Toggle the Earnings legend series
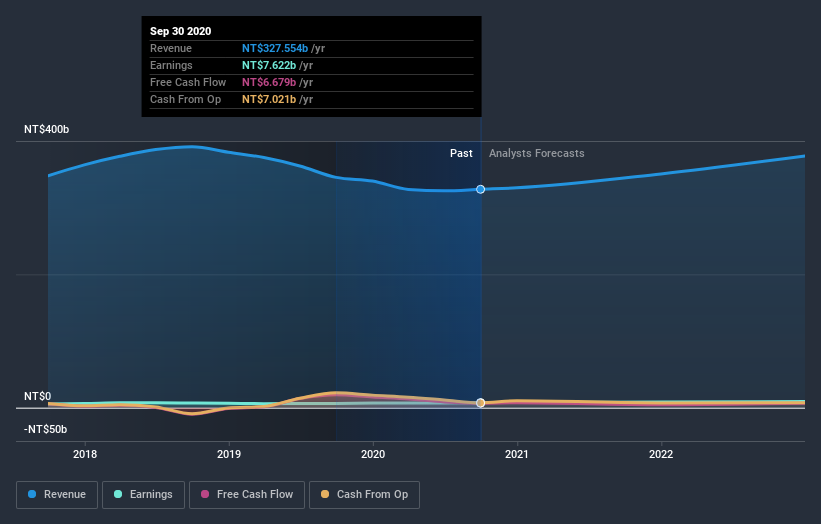This screenshot has width=821, height=524. click(x=143, y=495)
